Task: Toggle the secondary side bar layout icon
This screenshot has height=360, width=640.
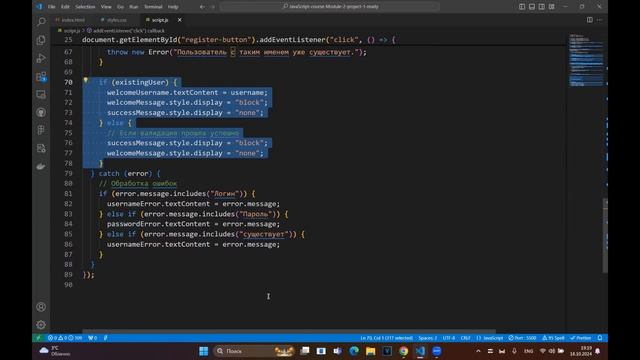Action: (x=542, y=7)
